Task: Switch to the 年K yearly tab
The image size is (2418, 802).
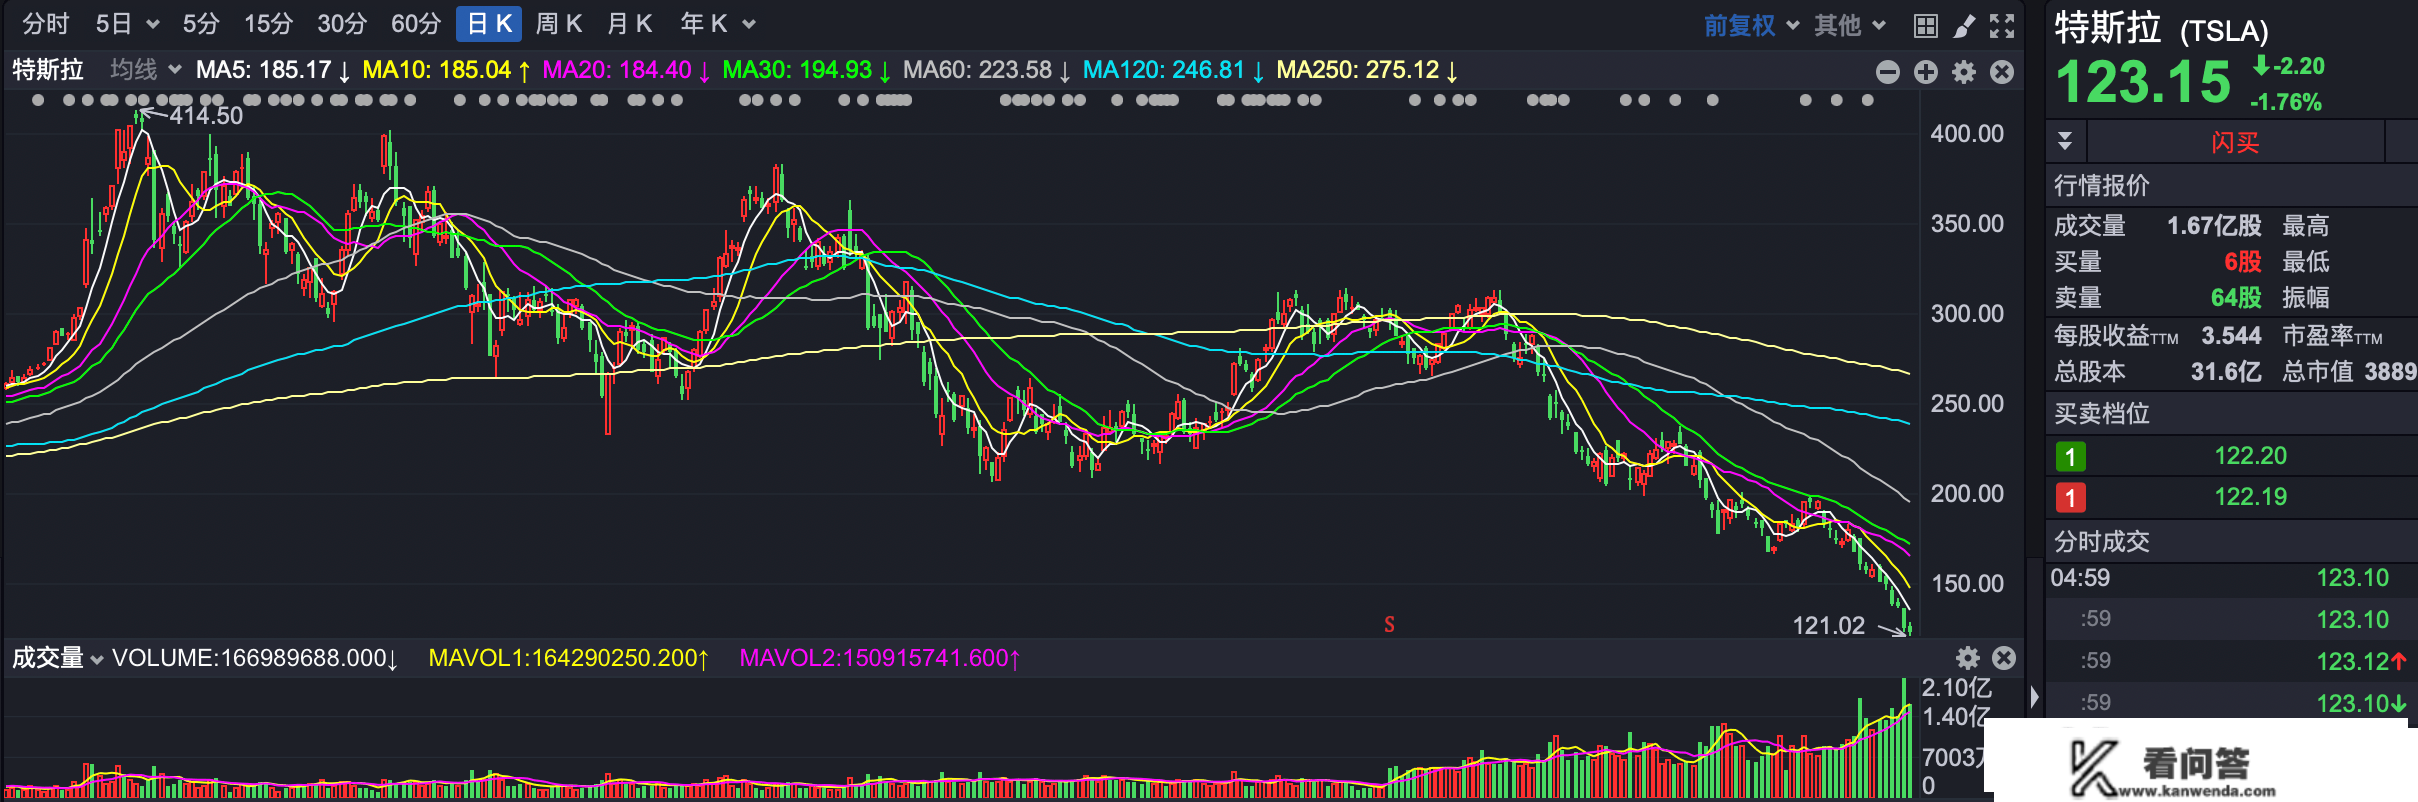Action: (703, 24)
